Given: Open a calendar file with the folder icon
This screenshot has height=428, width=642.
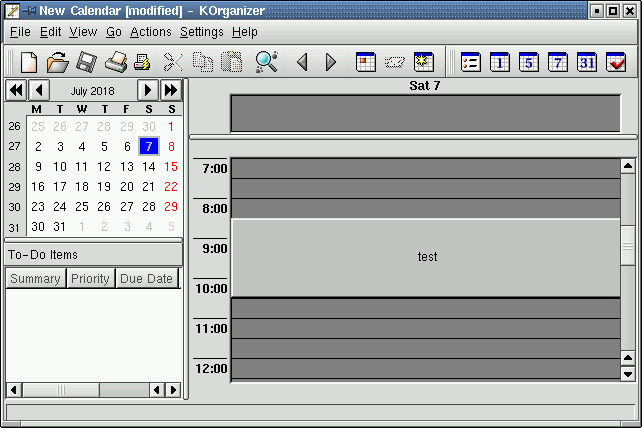Looking at the screenshot, I should [57, 62].
